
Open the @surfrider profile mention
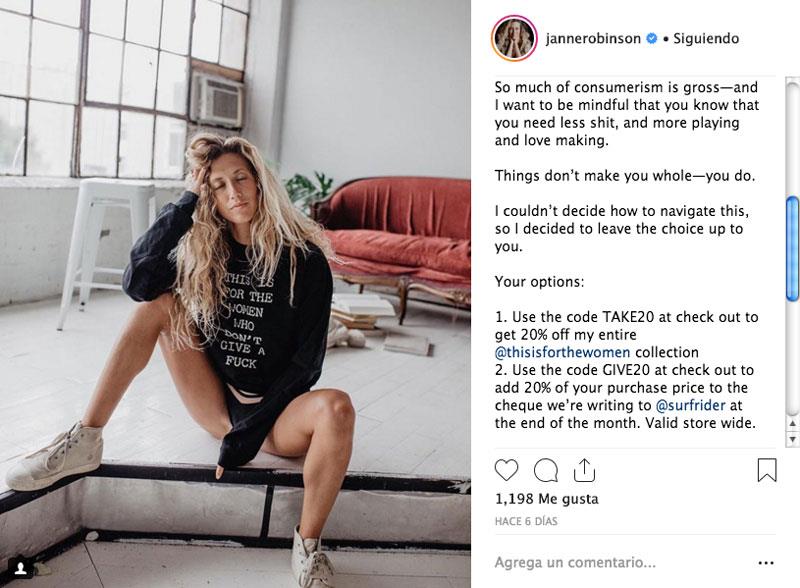(x=690, y=405)
